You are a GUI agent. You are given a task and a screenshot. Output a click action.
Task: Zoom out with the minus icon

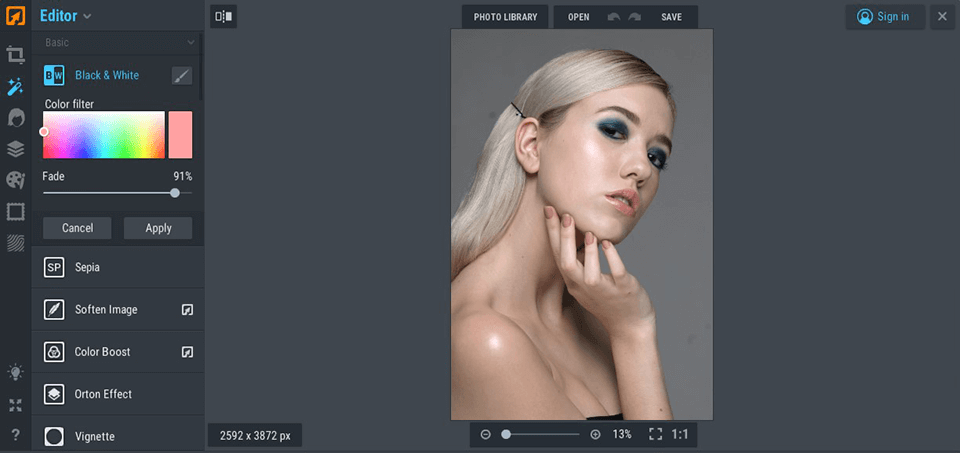(x=486, y=435)
